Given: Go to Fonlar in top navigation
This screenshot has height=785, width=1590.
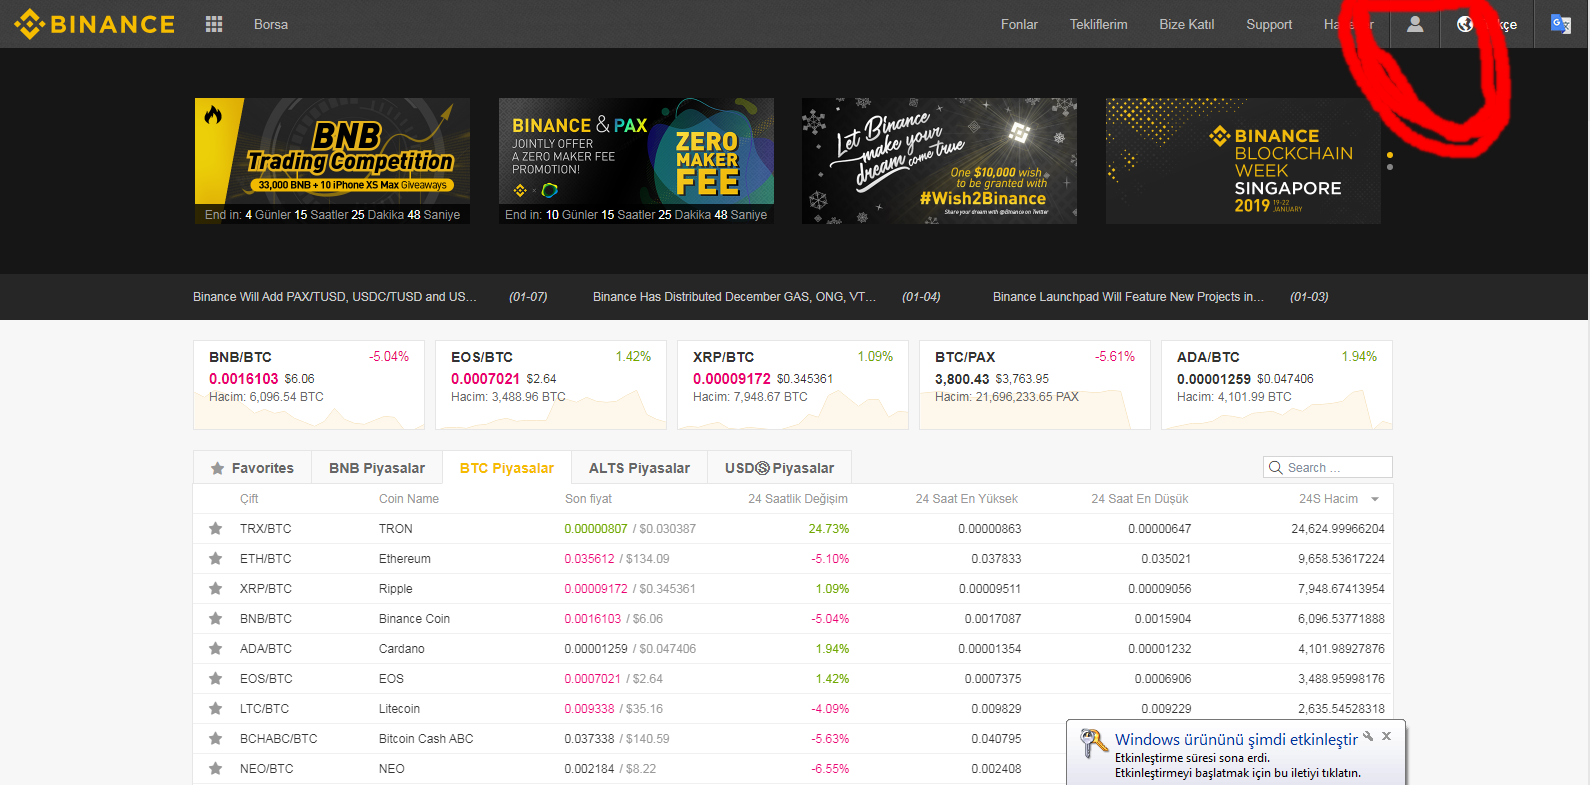Looking at the screenshot, I should tap(1019, 24).
